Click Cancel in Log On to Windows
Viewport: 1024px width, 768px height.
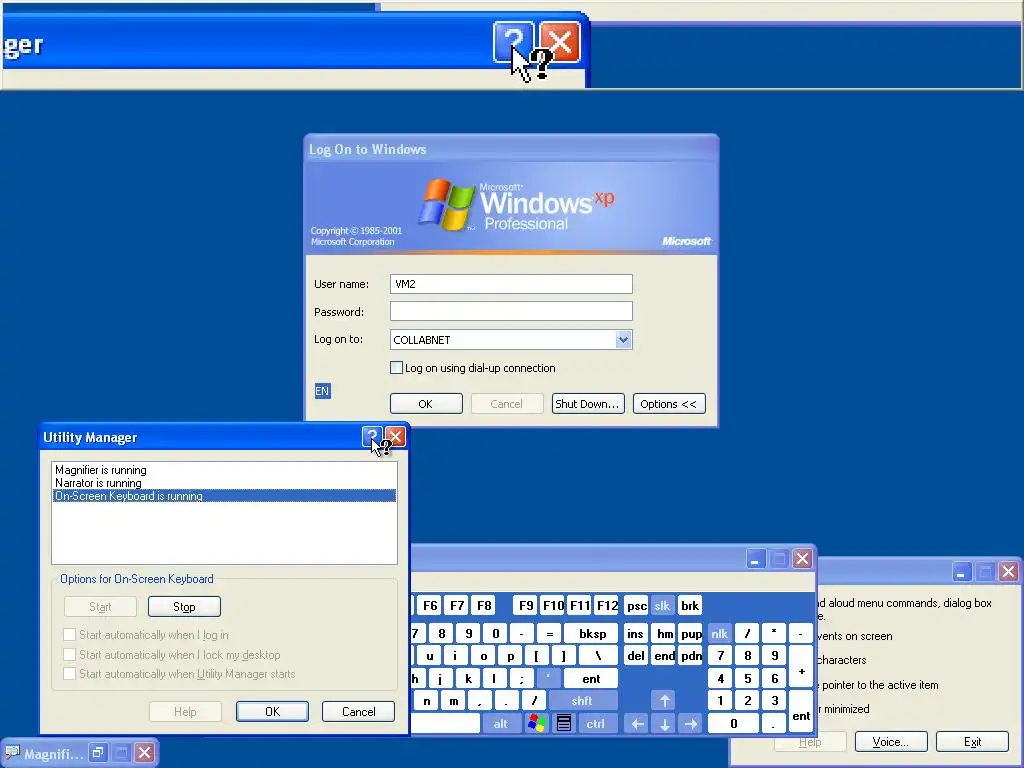[x=506, y=404]
